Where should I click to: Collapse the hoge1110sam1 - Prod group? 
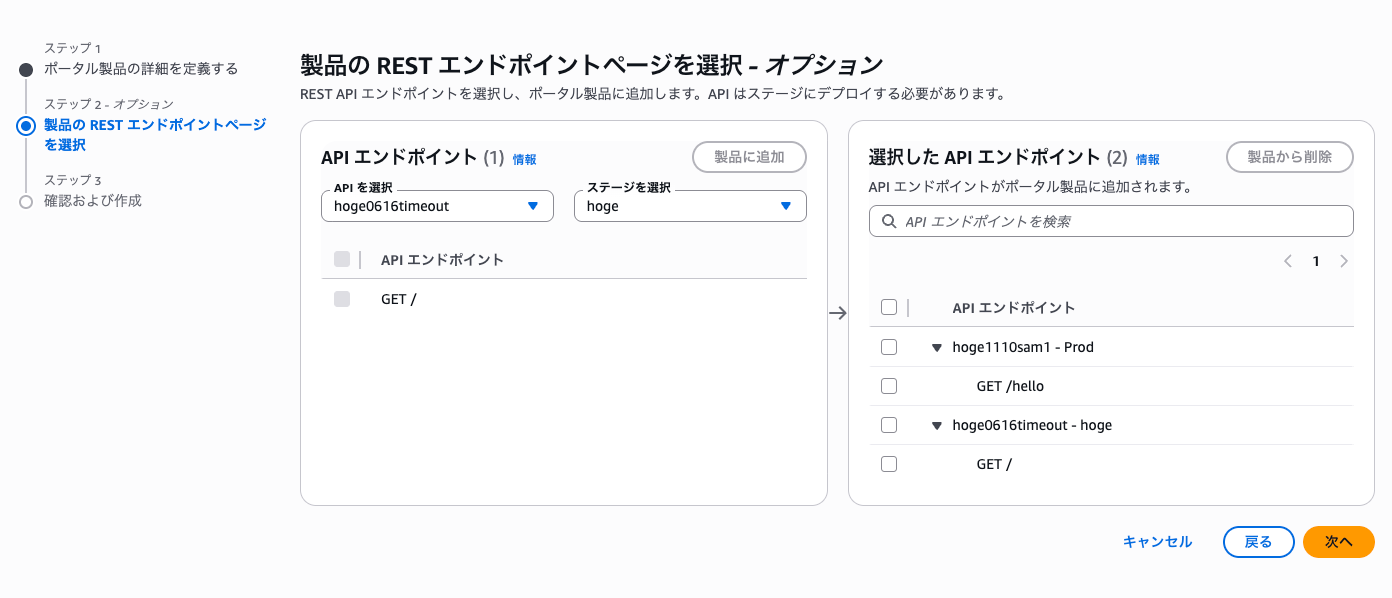(937, 348)
